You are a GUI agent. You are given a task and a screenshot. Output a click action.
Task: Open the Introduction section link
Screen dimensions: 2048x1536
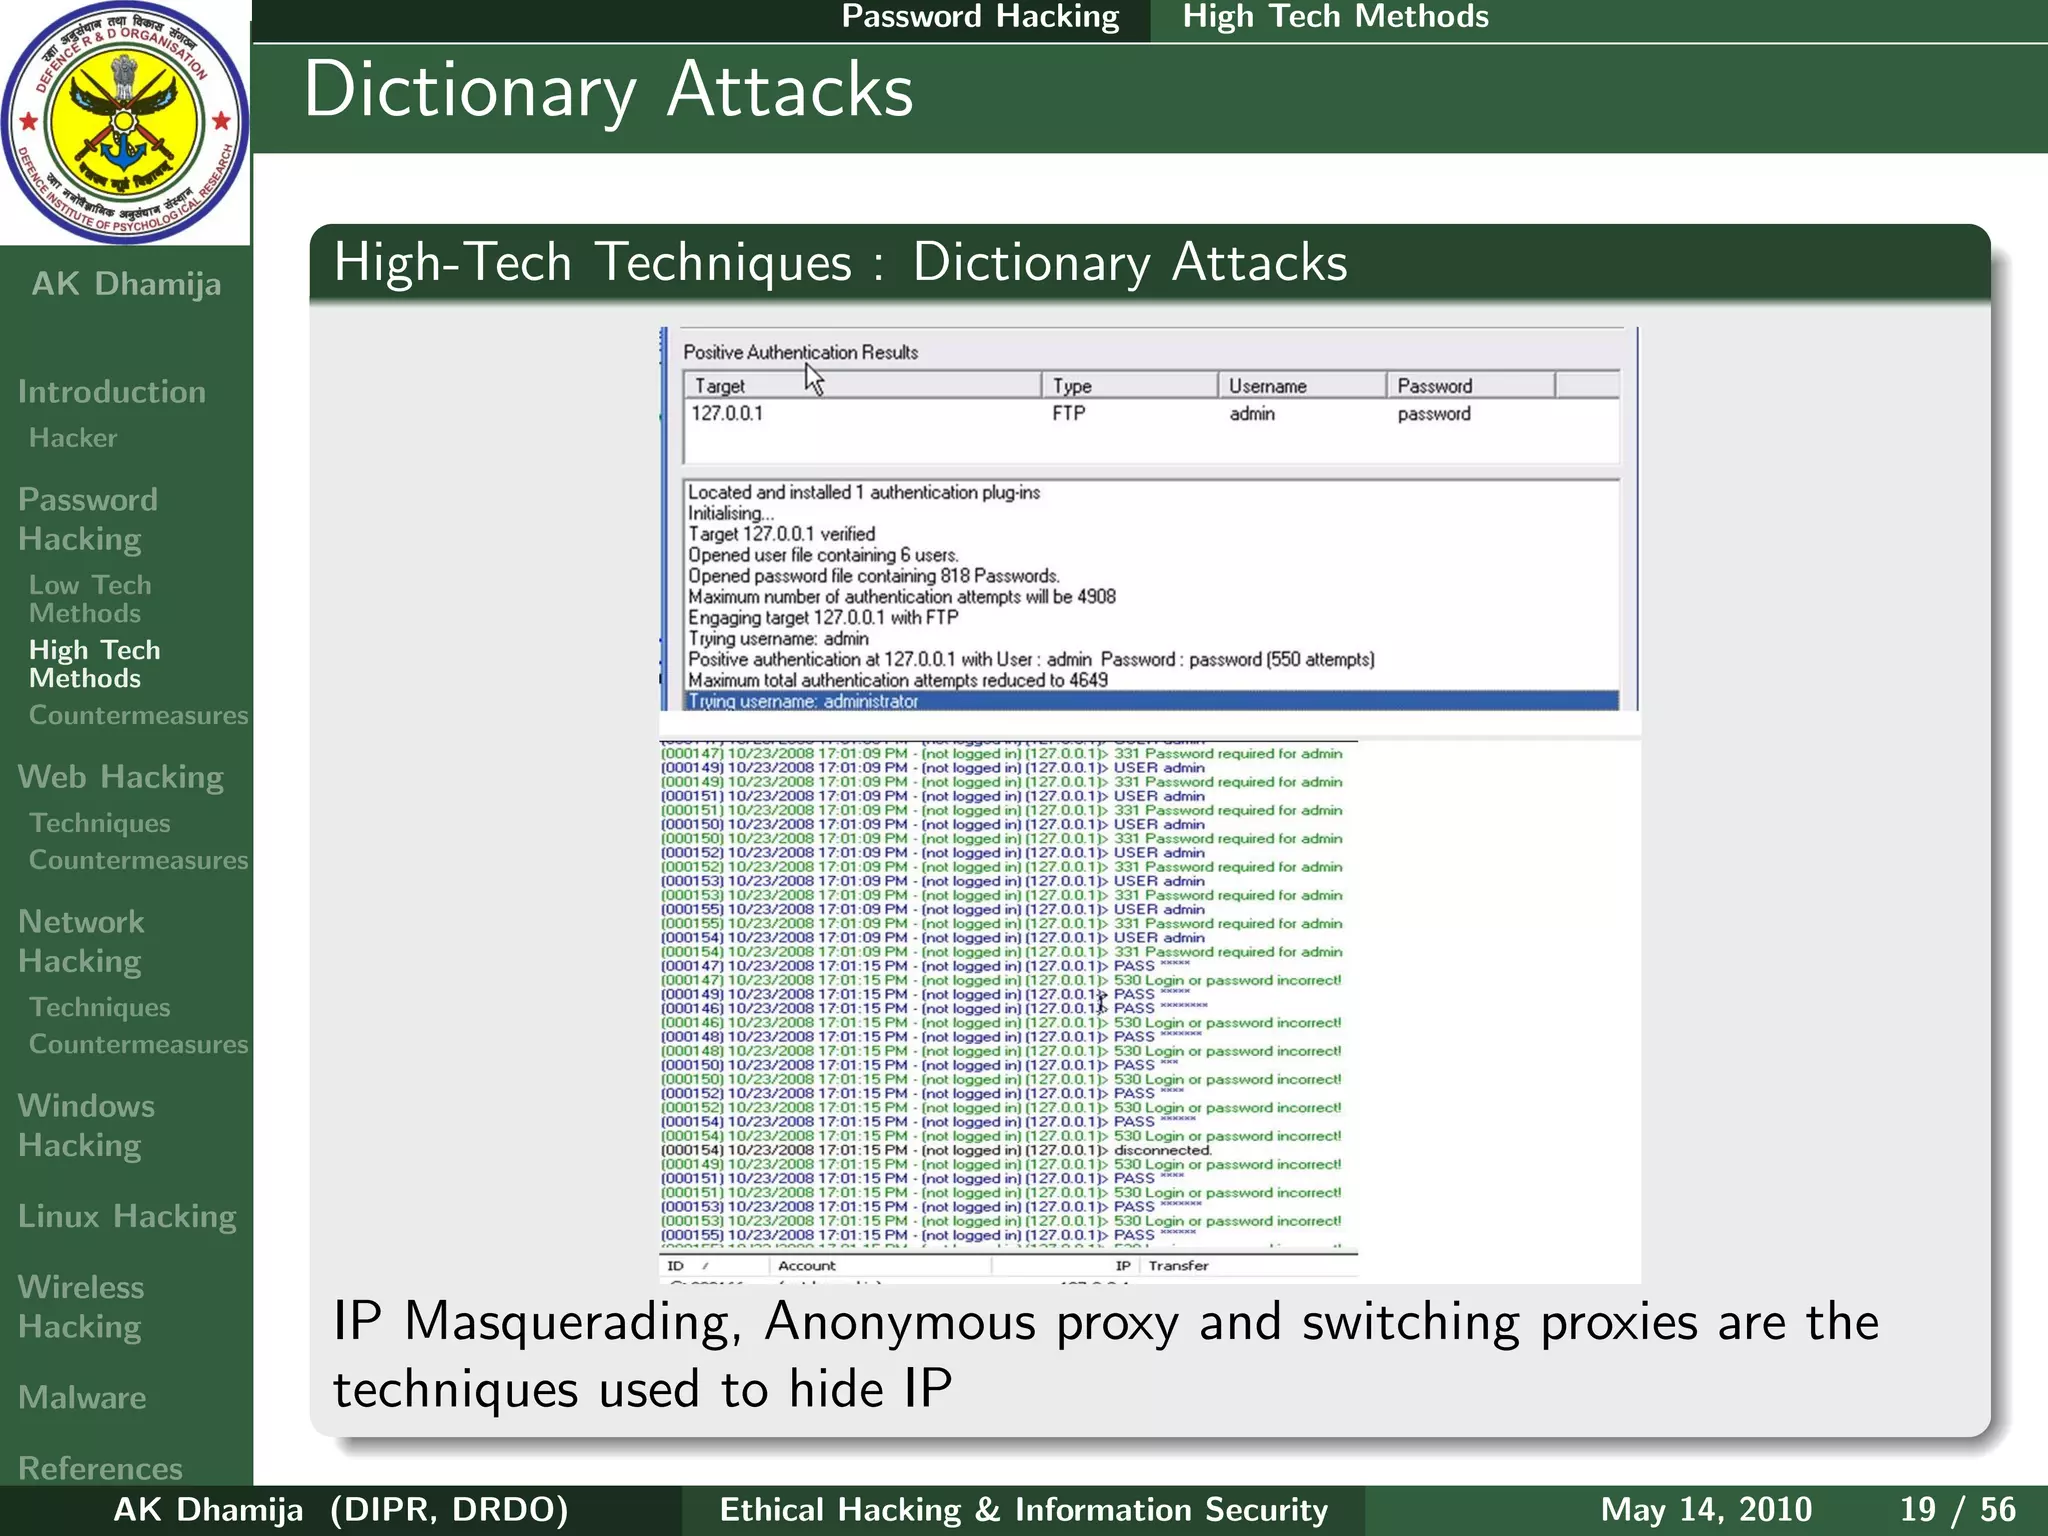111,392
